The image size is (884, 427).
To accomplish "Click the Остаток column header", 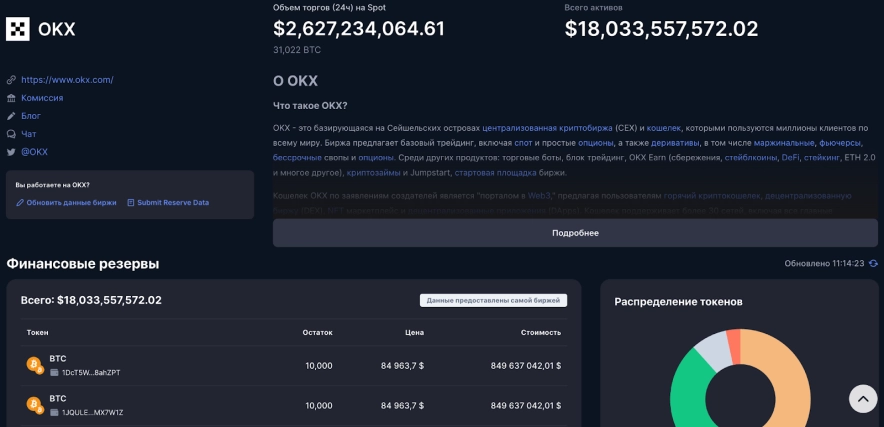I will (x=317, y=332).
